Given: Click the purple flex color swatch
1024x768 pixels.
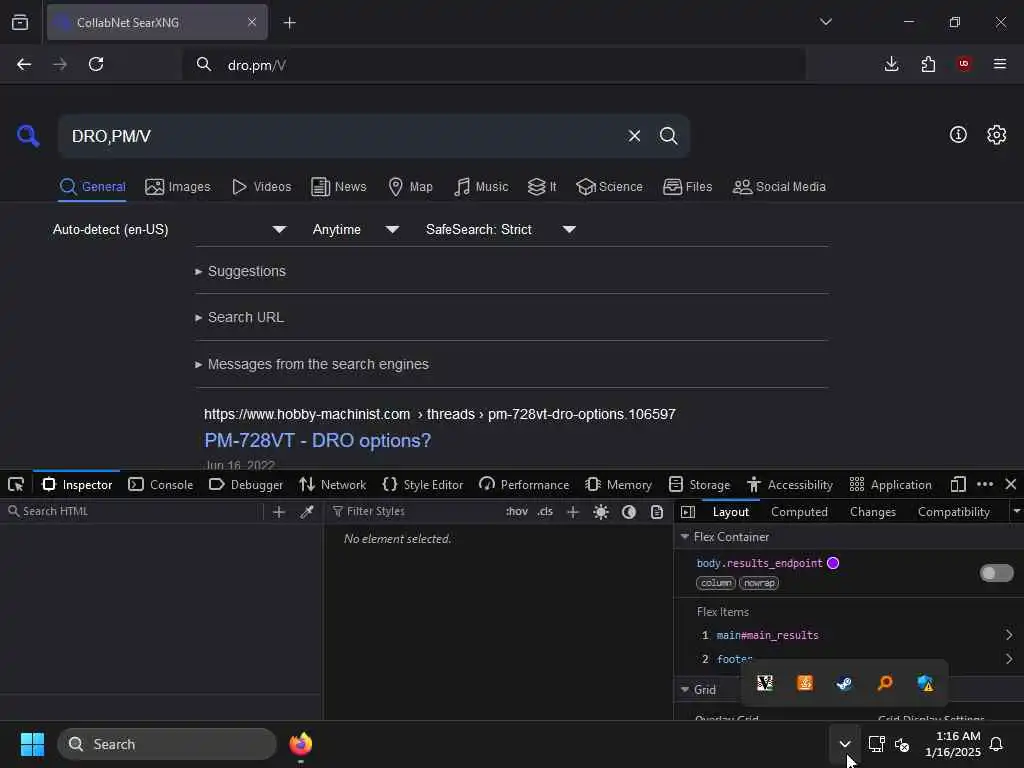Looking at the screenshot, I should (833, 563).
